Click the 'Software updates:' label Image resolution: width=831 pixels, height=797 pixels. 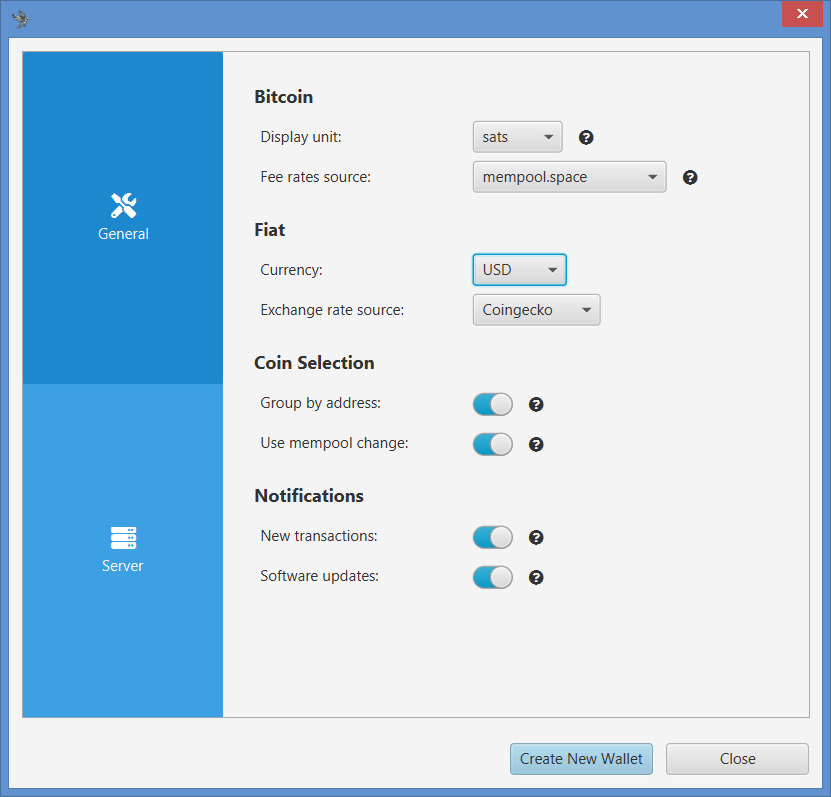[x=320, y=576]
